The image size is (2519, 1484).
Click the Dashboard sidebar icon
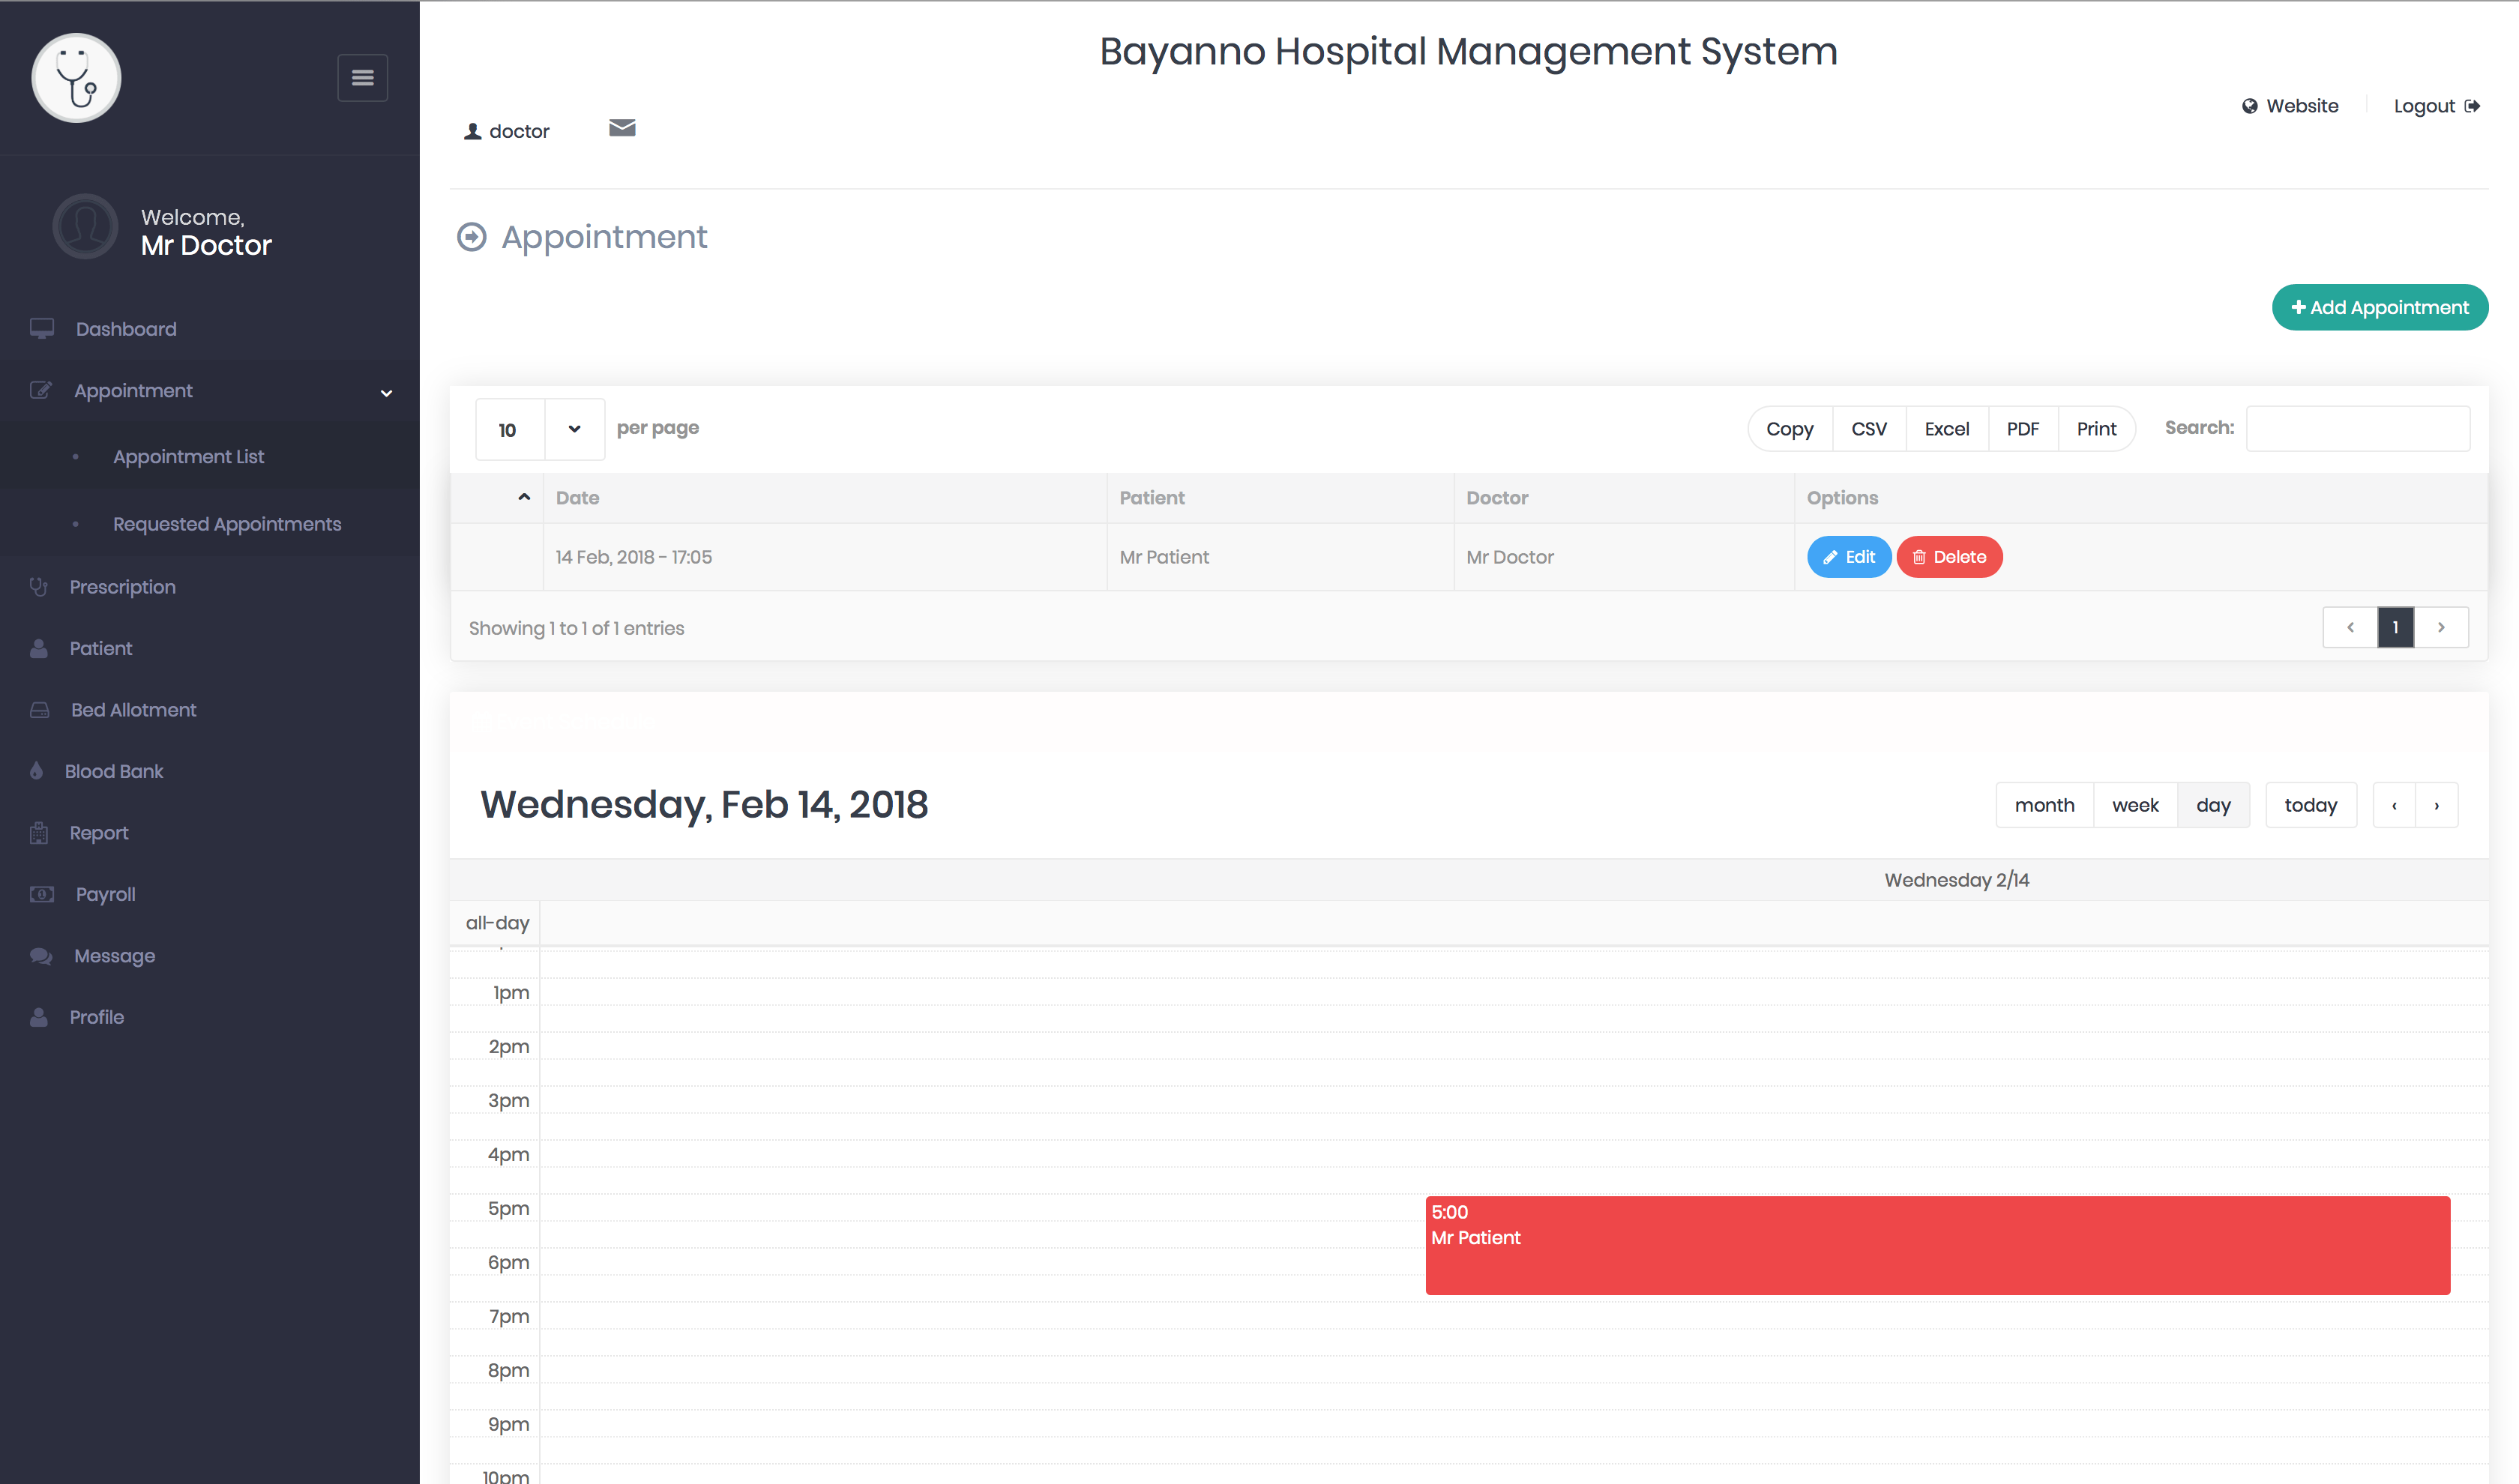coord(44,328)
